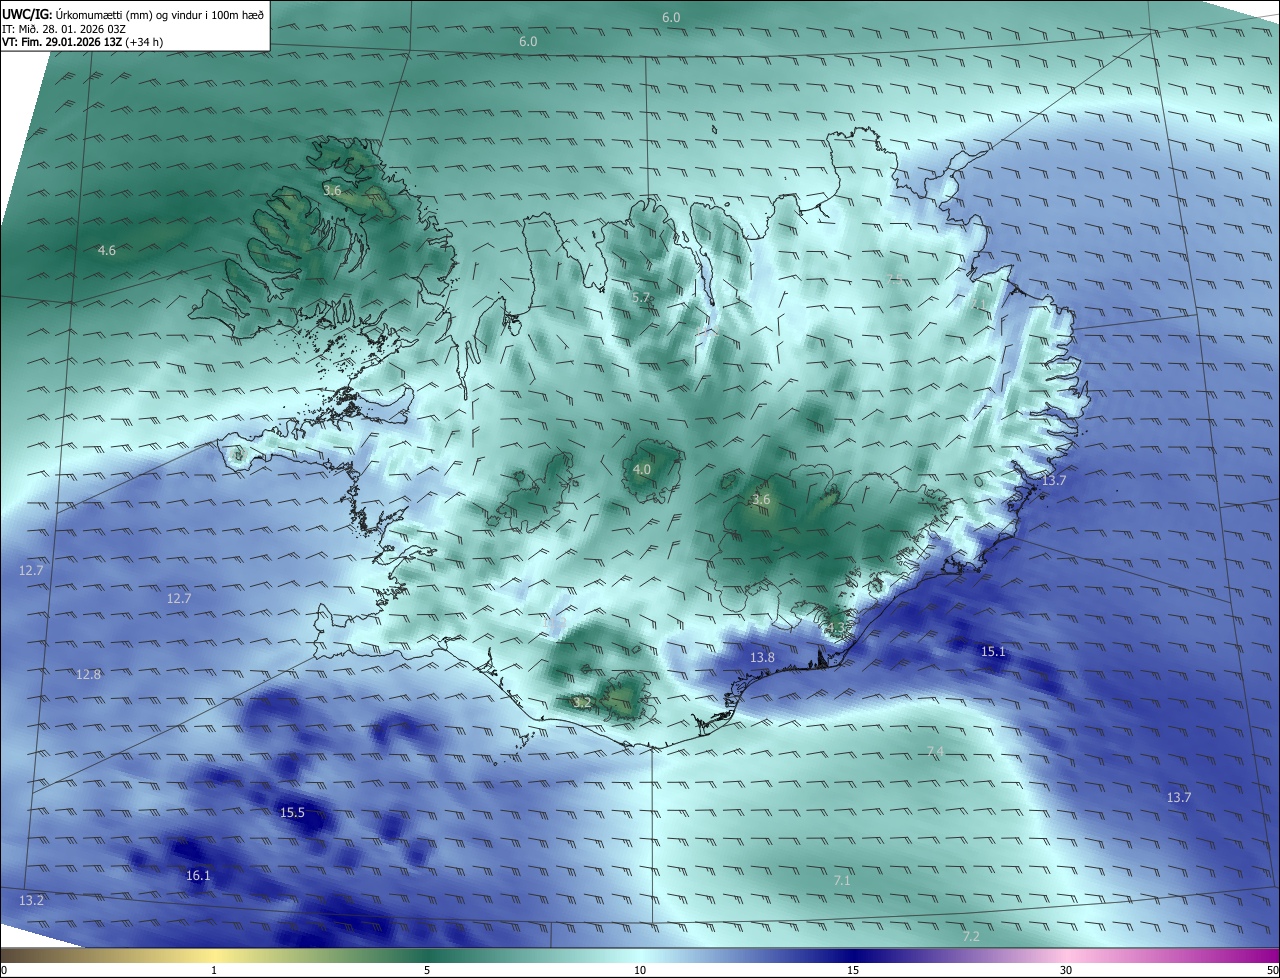Click the dark navy section of the colour scale
This screenshot has height=978, width=1280.
pos(853,955)
